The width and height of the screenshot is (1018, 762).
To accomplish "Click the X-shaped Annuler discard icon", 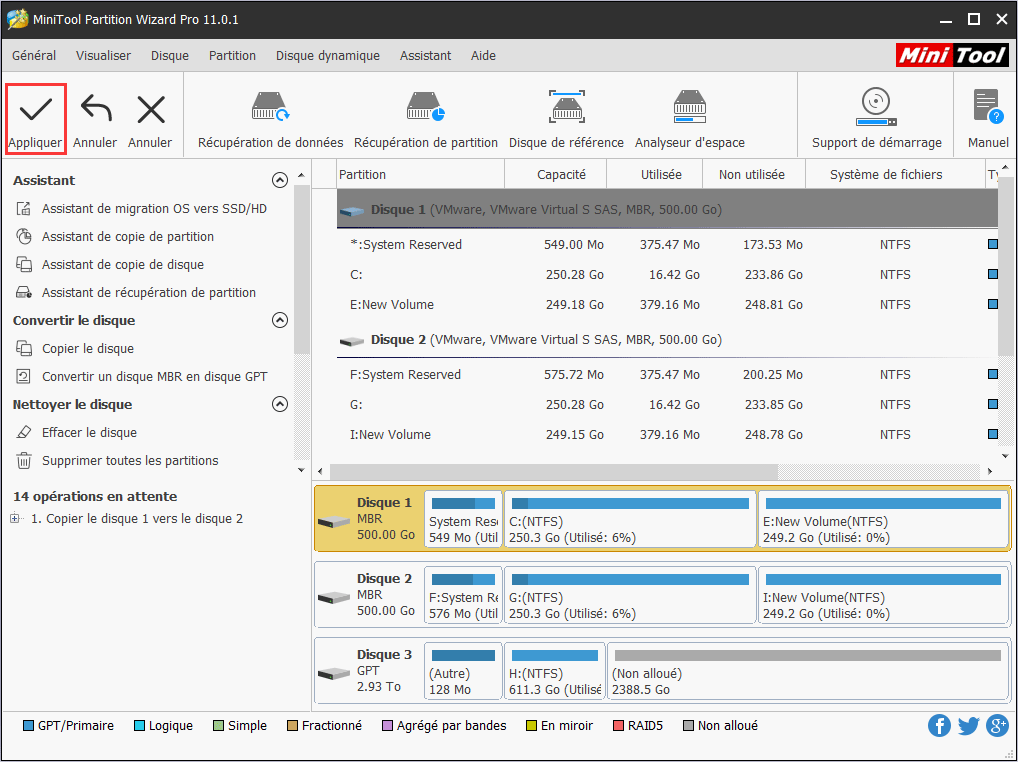I will [x=151, y=109].
